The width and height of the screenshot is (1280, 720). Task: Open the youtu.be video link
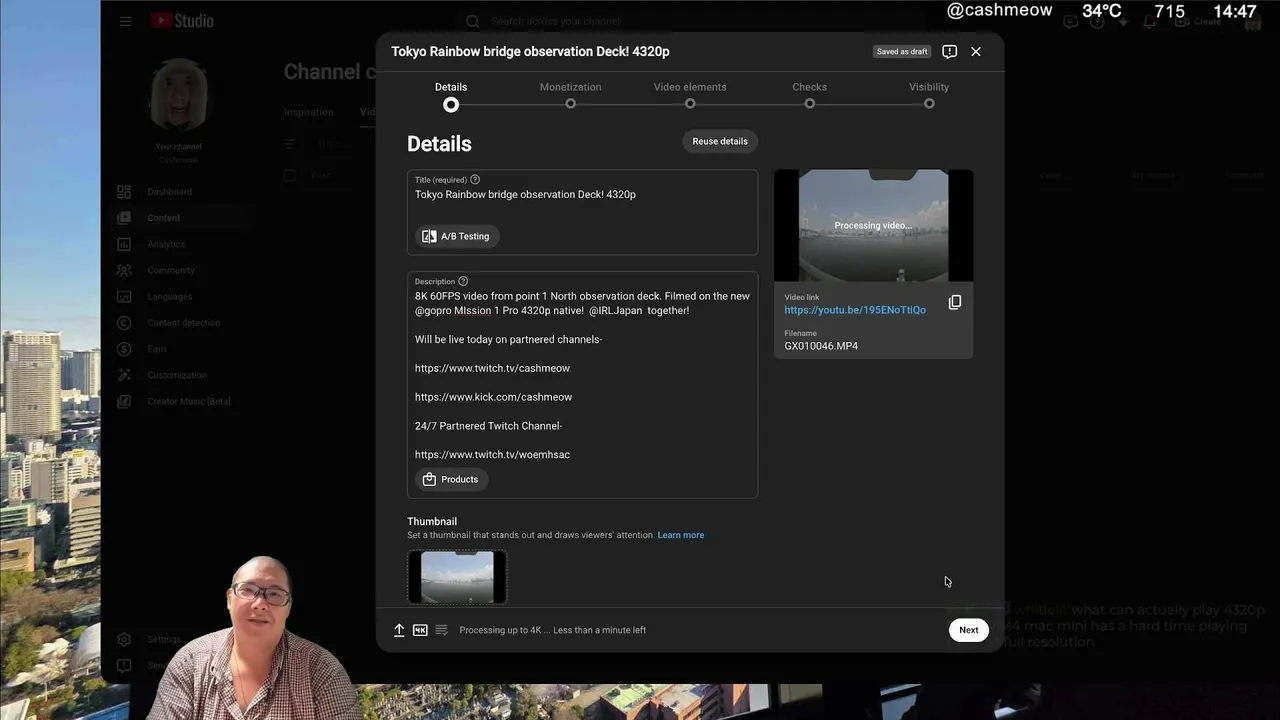pos(855,310)
